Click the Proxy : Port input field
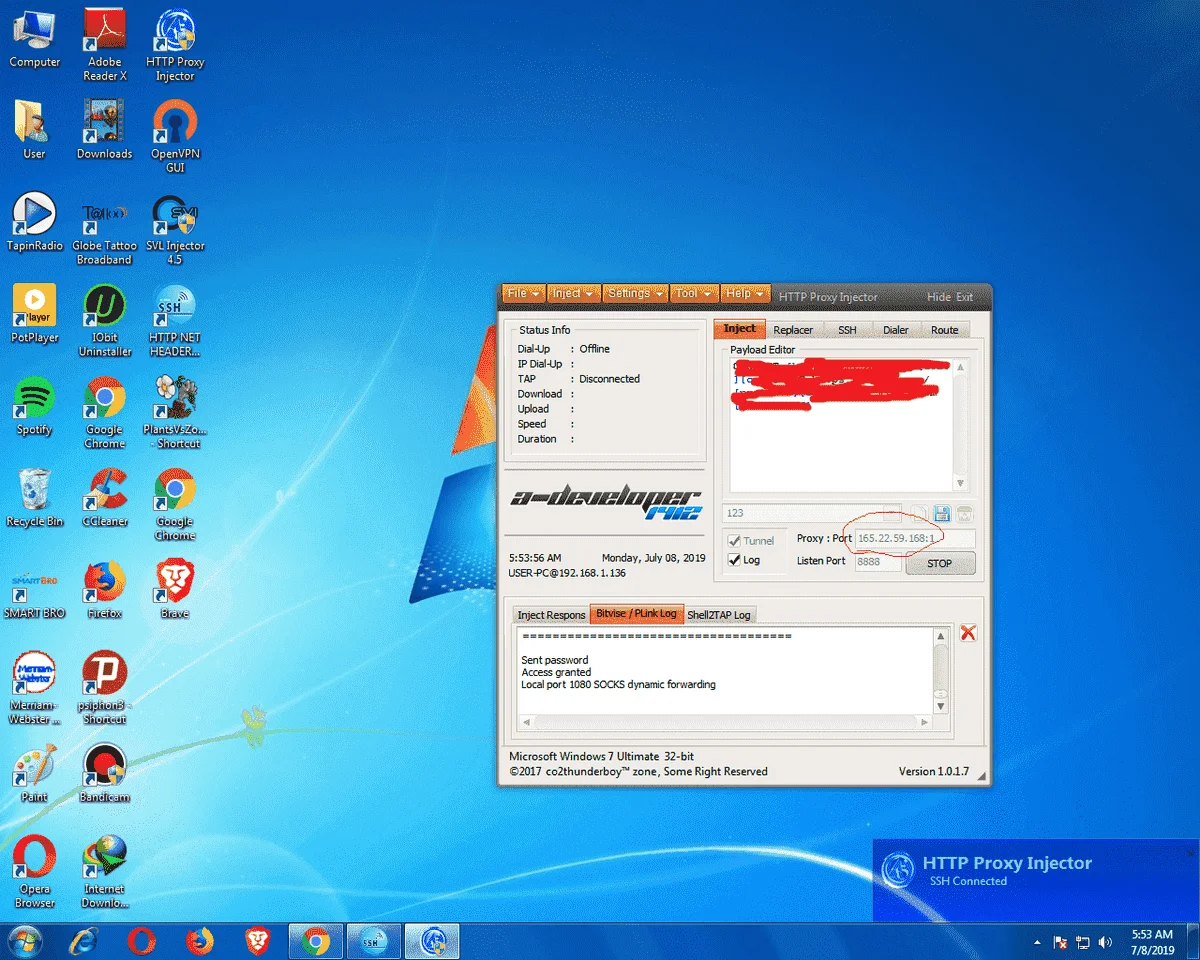1200x960 pixels. (x=914, y=539)
